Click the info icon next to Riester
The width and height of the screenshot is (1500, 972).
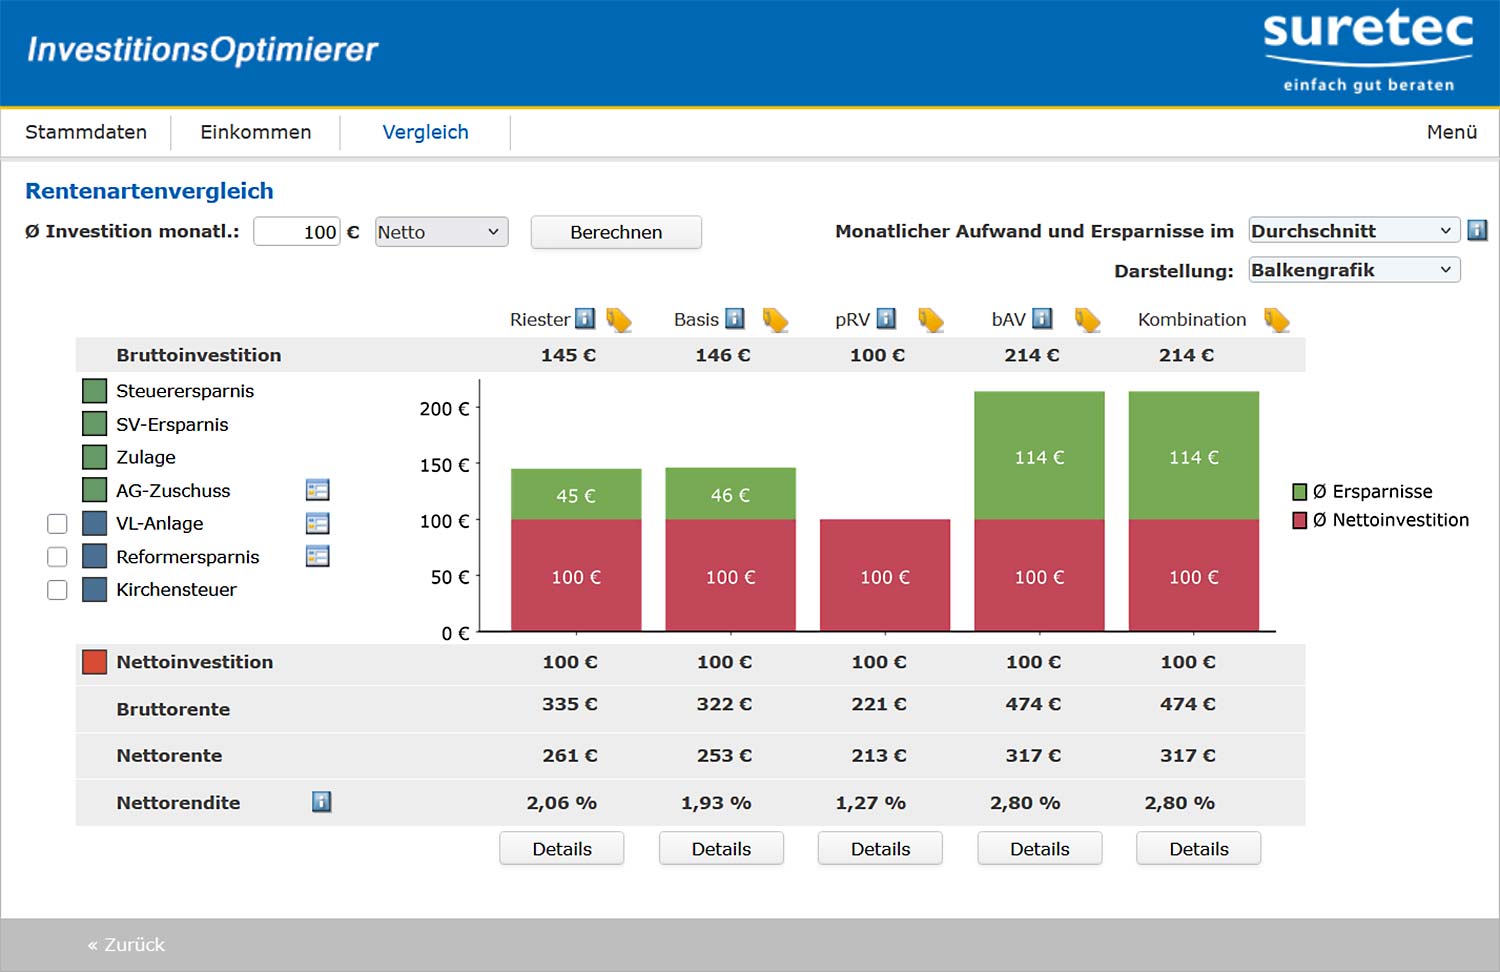585,319
